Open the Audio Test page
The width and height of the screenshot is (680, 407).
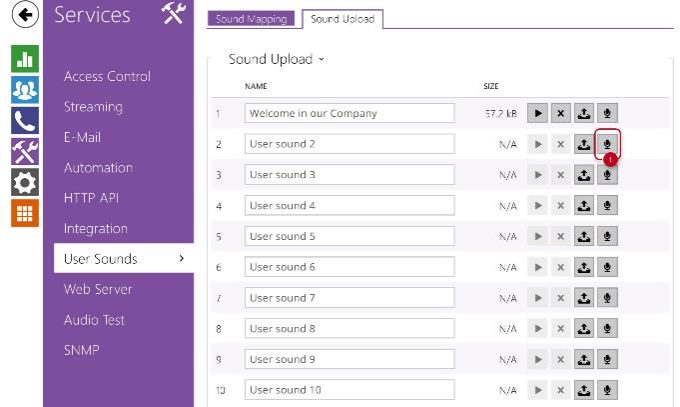95,320
